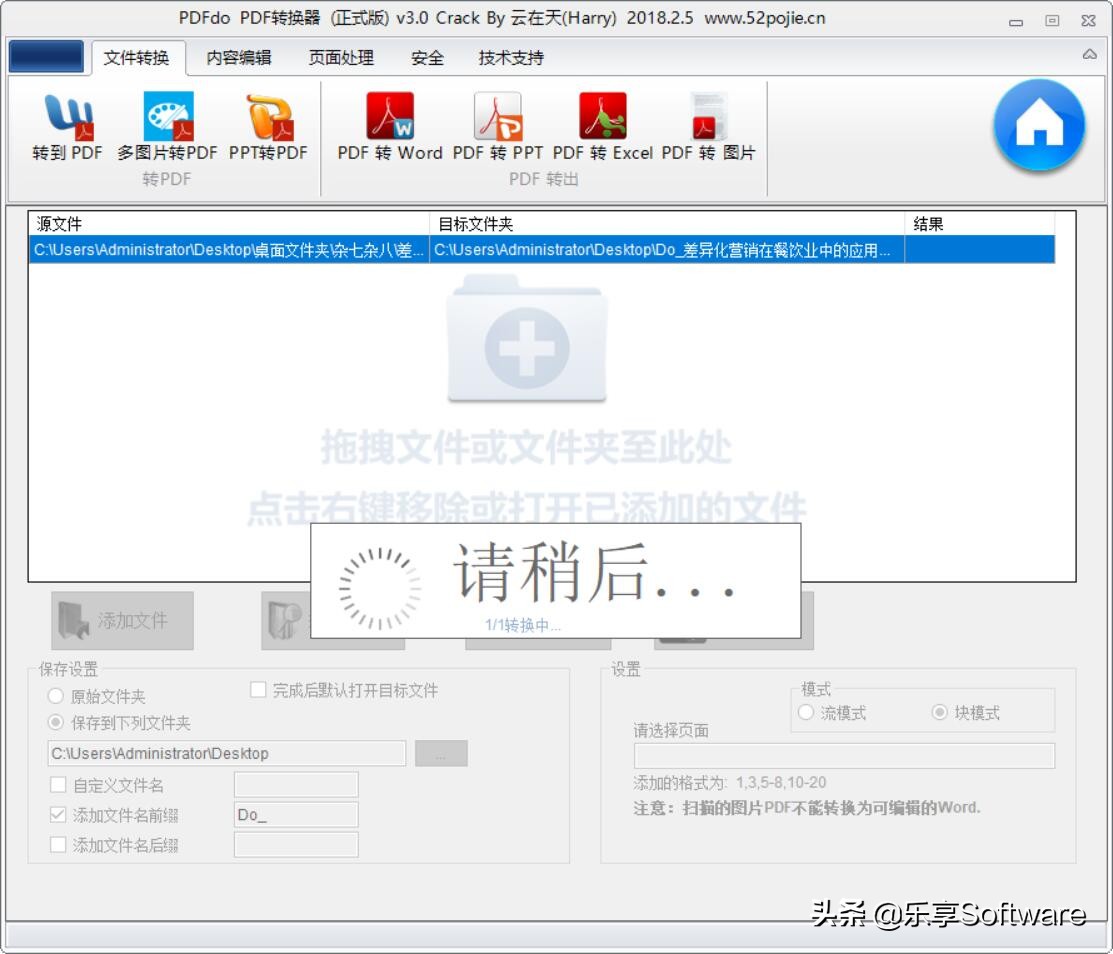Click the target folder path cell Do_差异化营销

[667, 250]
